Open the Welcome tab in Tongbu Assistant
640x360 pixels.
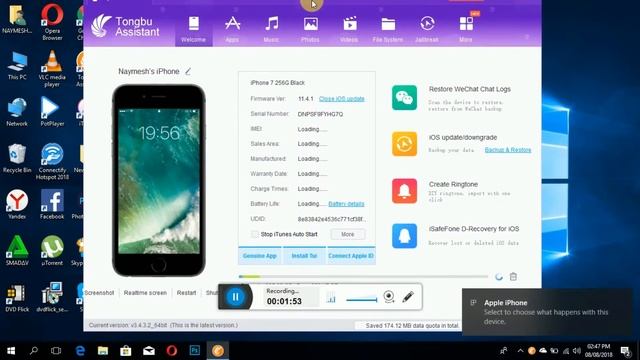pyautogui.click(x=193, y=29)
